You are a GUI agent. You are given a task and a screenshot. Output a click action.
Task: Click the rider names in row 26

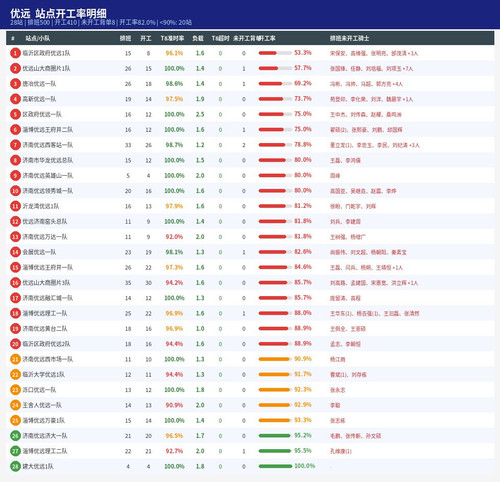[x=355, y=436]
